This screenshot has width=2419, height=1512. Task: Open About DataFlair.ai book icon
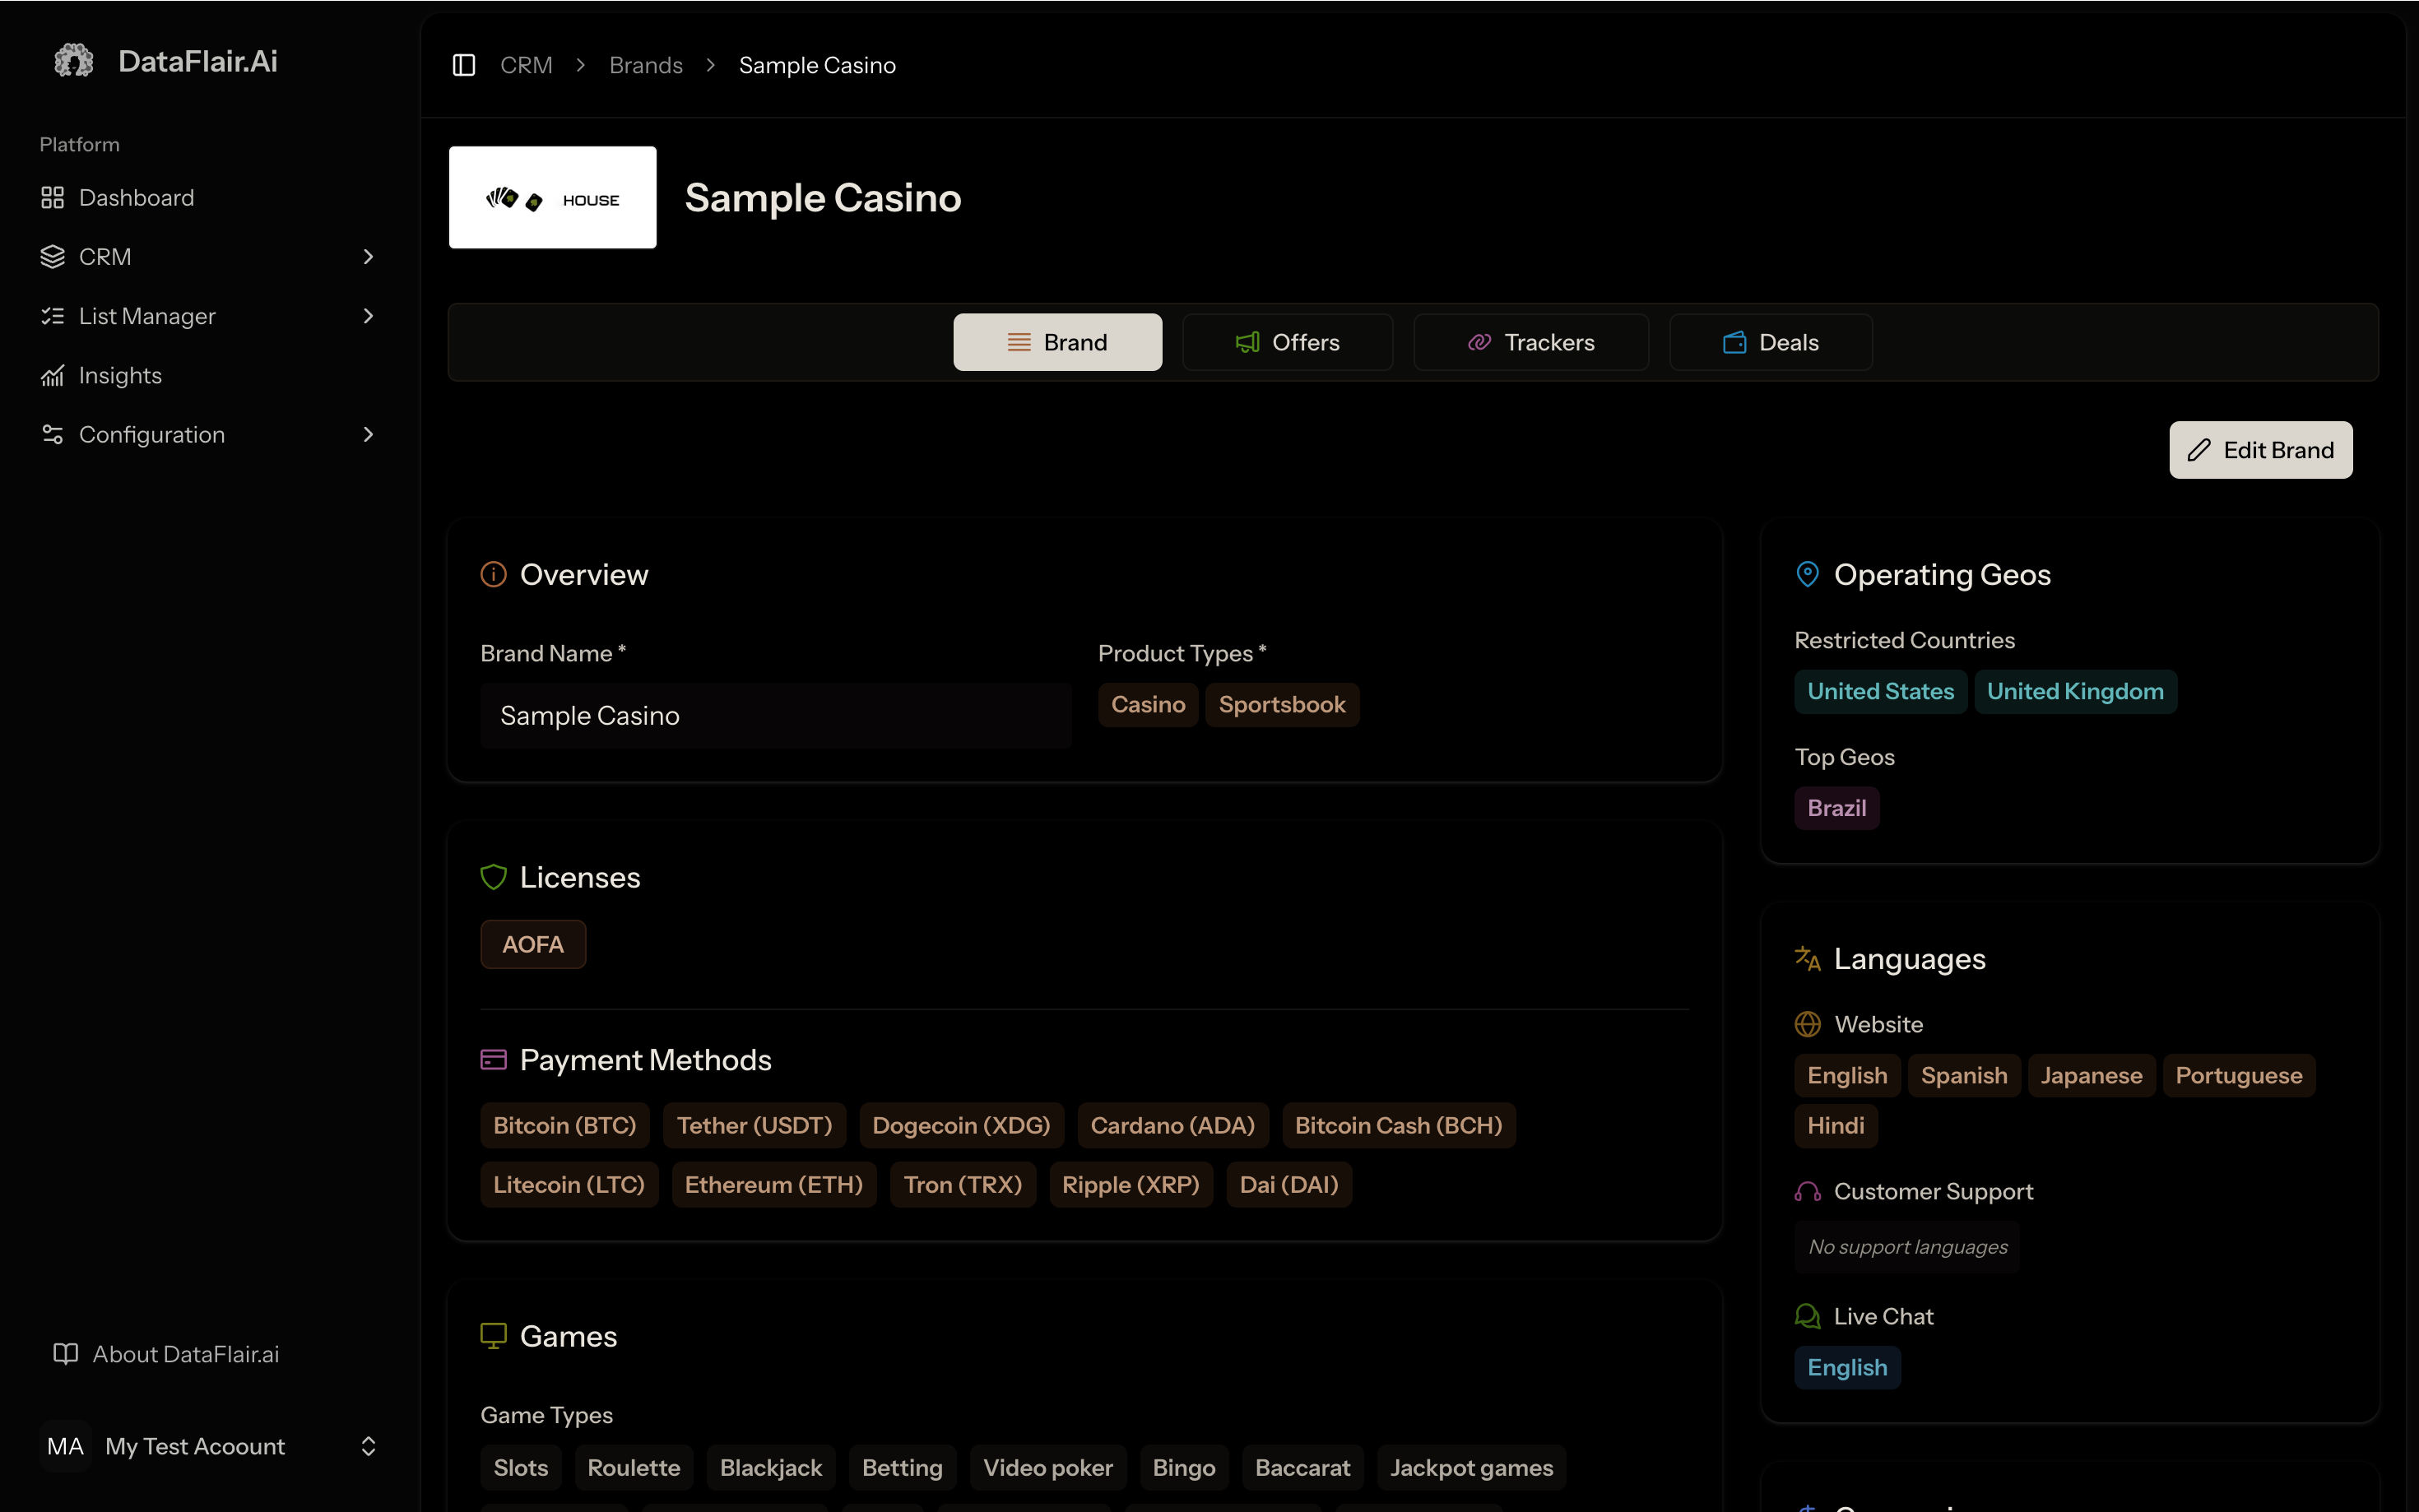(x=65, y=1354)
